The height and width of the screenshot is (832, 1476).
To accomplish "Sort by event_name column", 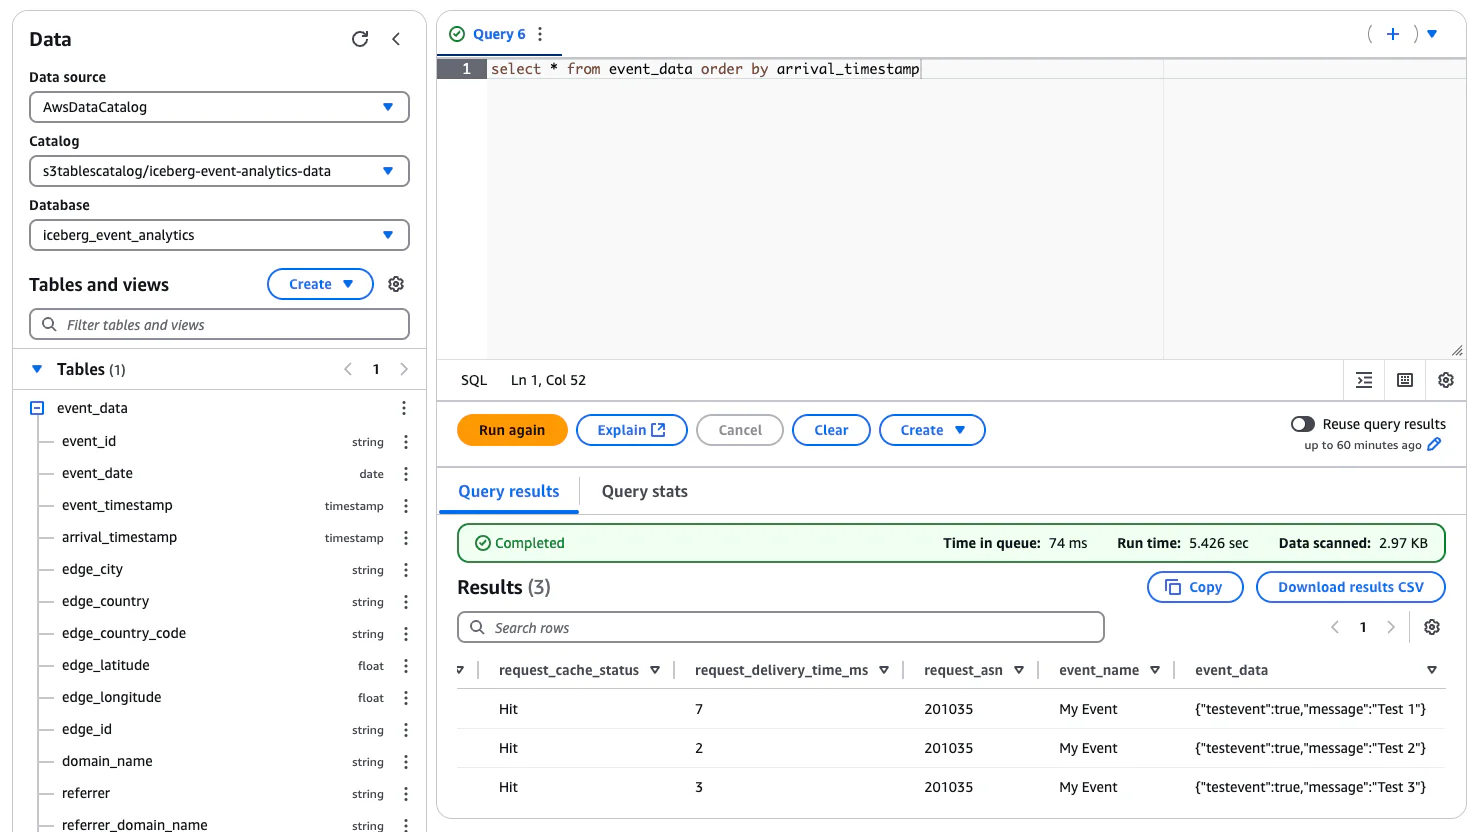I will click(1155, 670).
